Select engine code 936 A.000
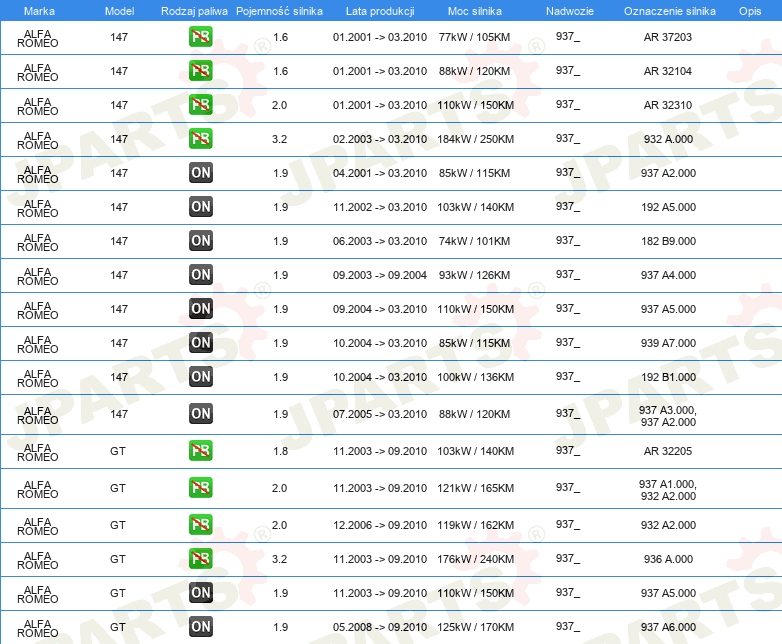 [668, 559]
